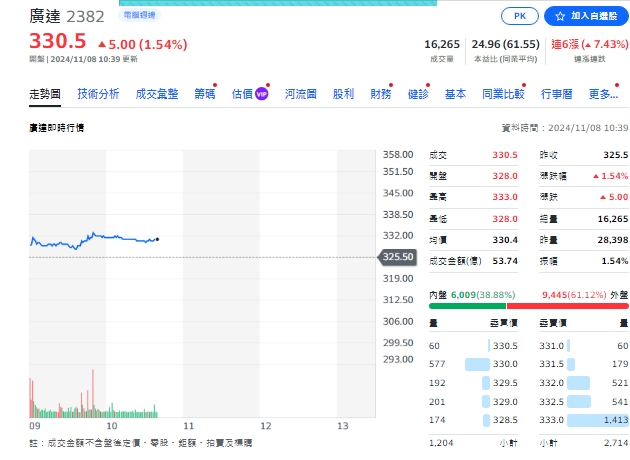The width and height of the screenshot is (630, 460).
Task: Click the 24.96 (61.55) P/E ratio value
Action: (505, 44)
